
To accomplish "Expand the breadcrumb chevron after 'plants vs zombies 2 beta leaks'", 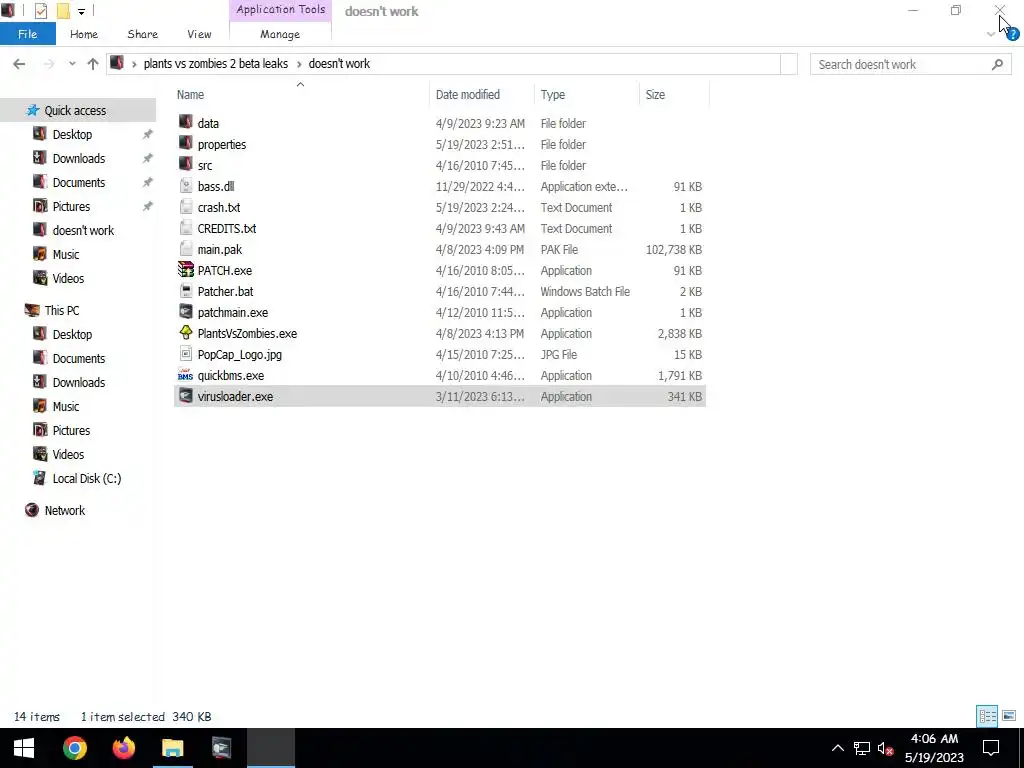I will (299, 64).
